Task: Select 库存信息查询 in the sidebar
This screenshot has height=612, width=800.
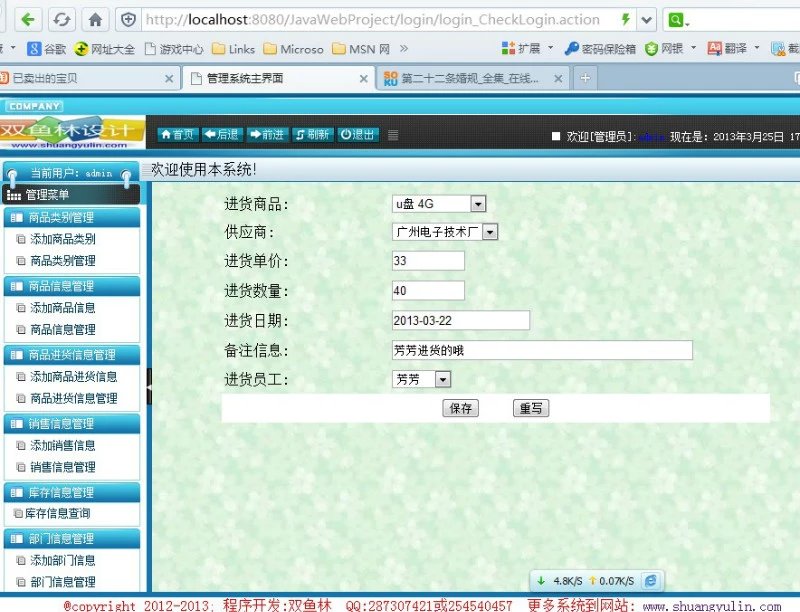Action: coord(57,513)
